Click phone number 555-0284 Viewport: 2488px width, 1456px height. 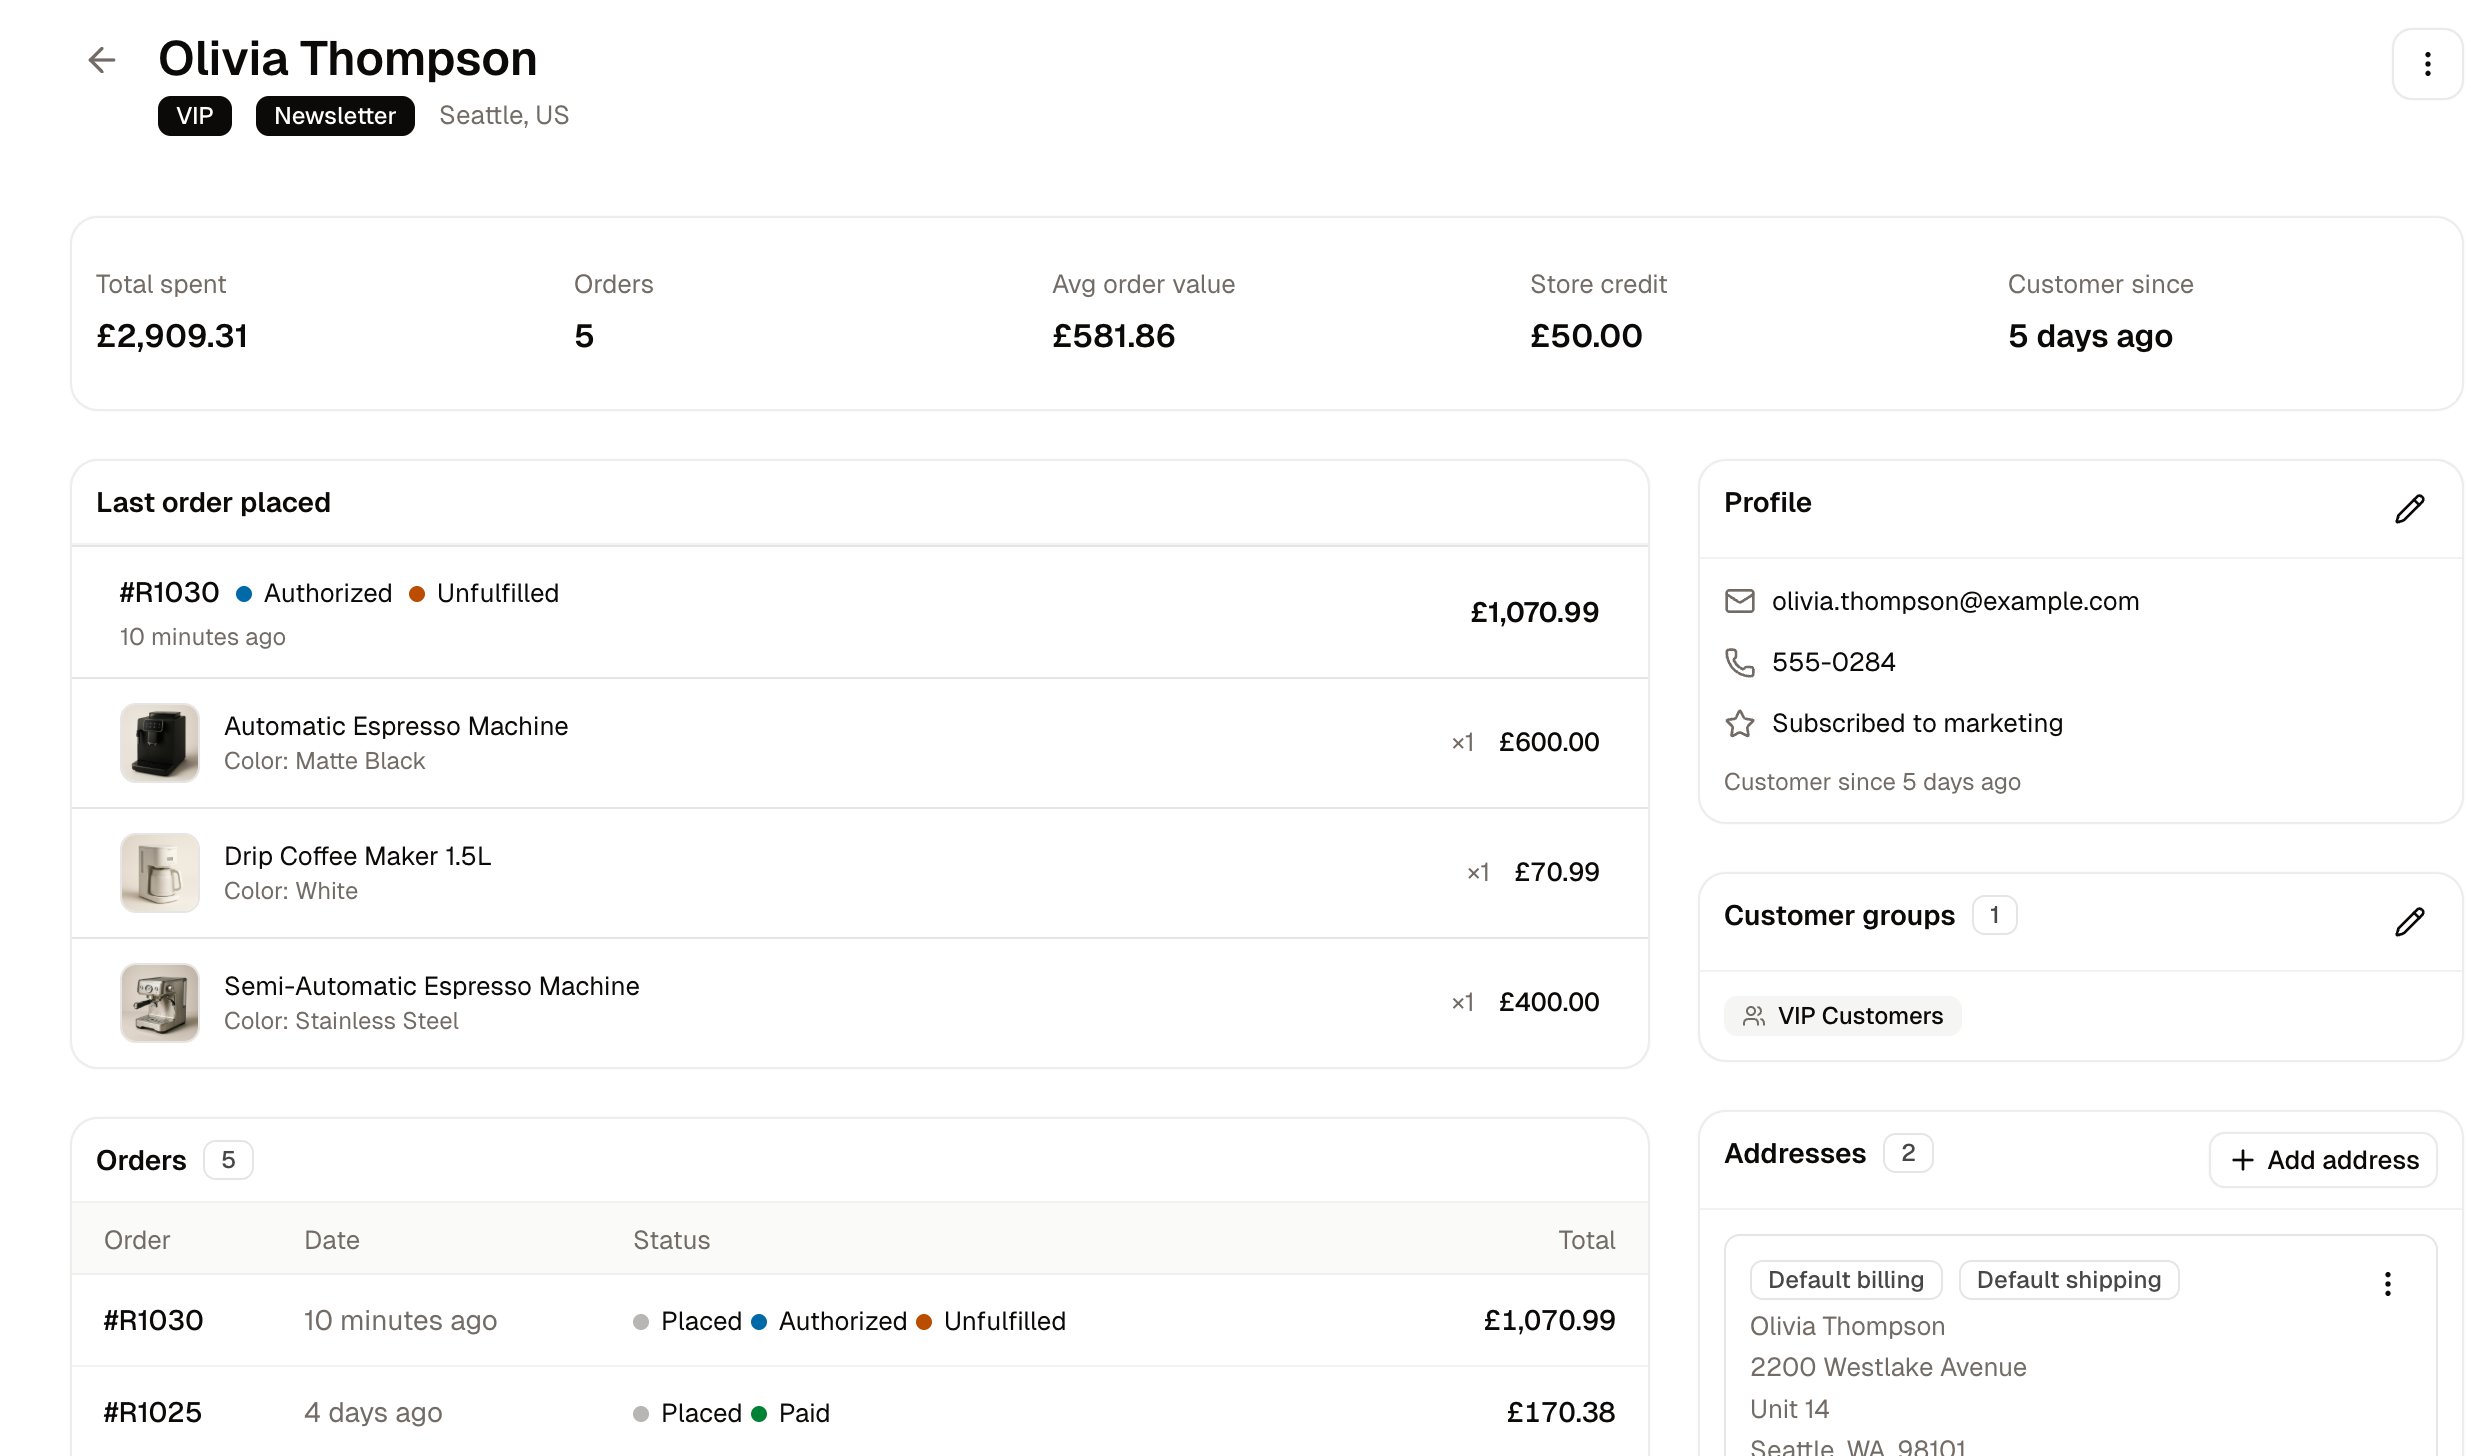(1833, 662)
